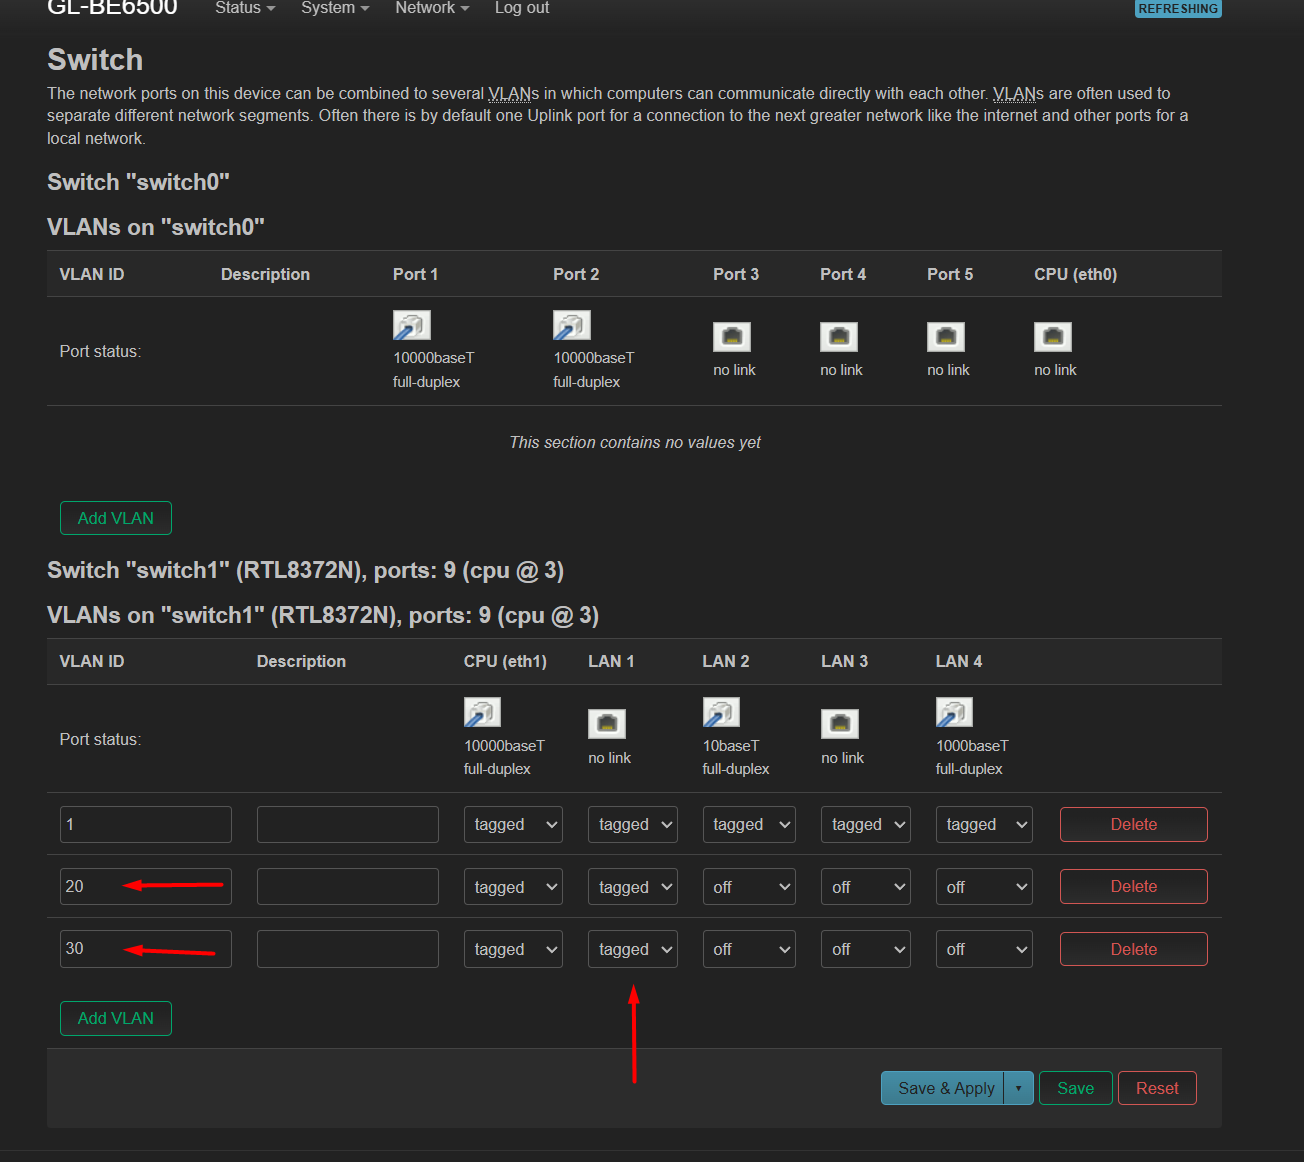Click the 'Switch "switch0"' heading

pyautogui.click(x=138, y=182)
